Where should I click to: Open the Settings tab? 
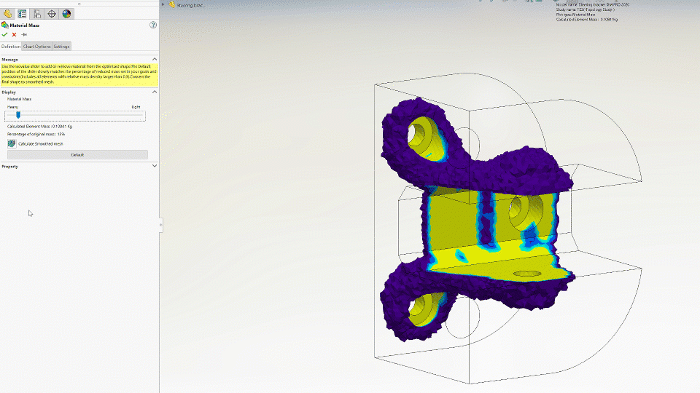pyautogui.click(x=62, y=46)
